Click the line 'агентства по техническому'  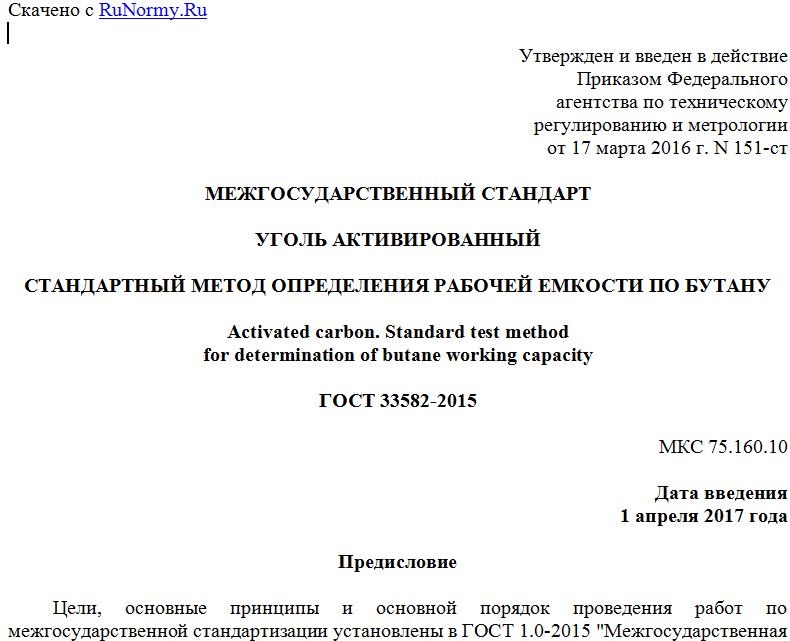[672, 102]
